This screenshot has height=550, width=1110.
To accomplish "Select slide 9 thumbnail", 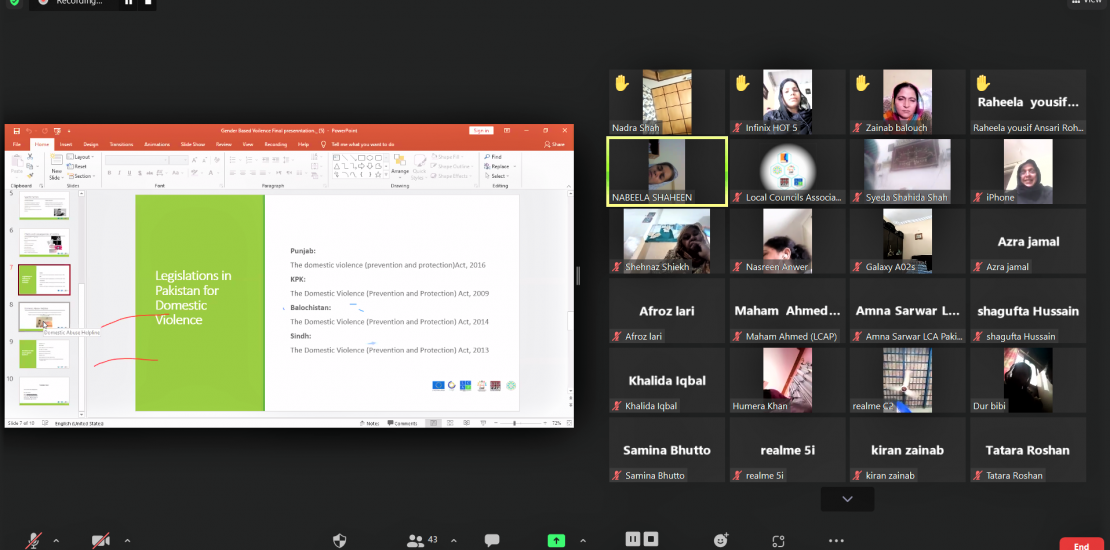I will pos(44,353).
